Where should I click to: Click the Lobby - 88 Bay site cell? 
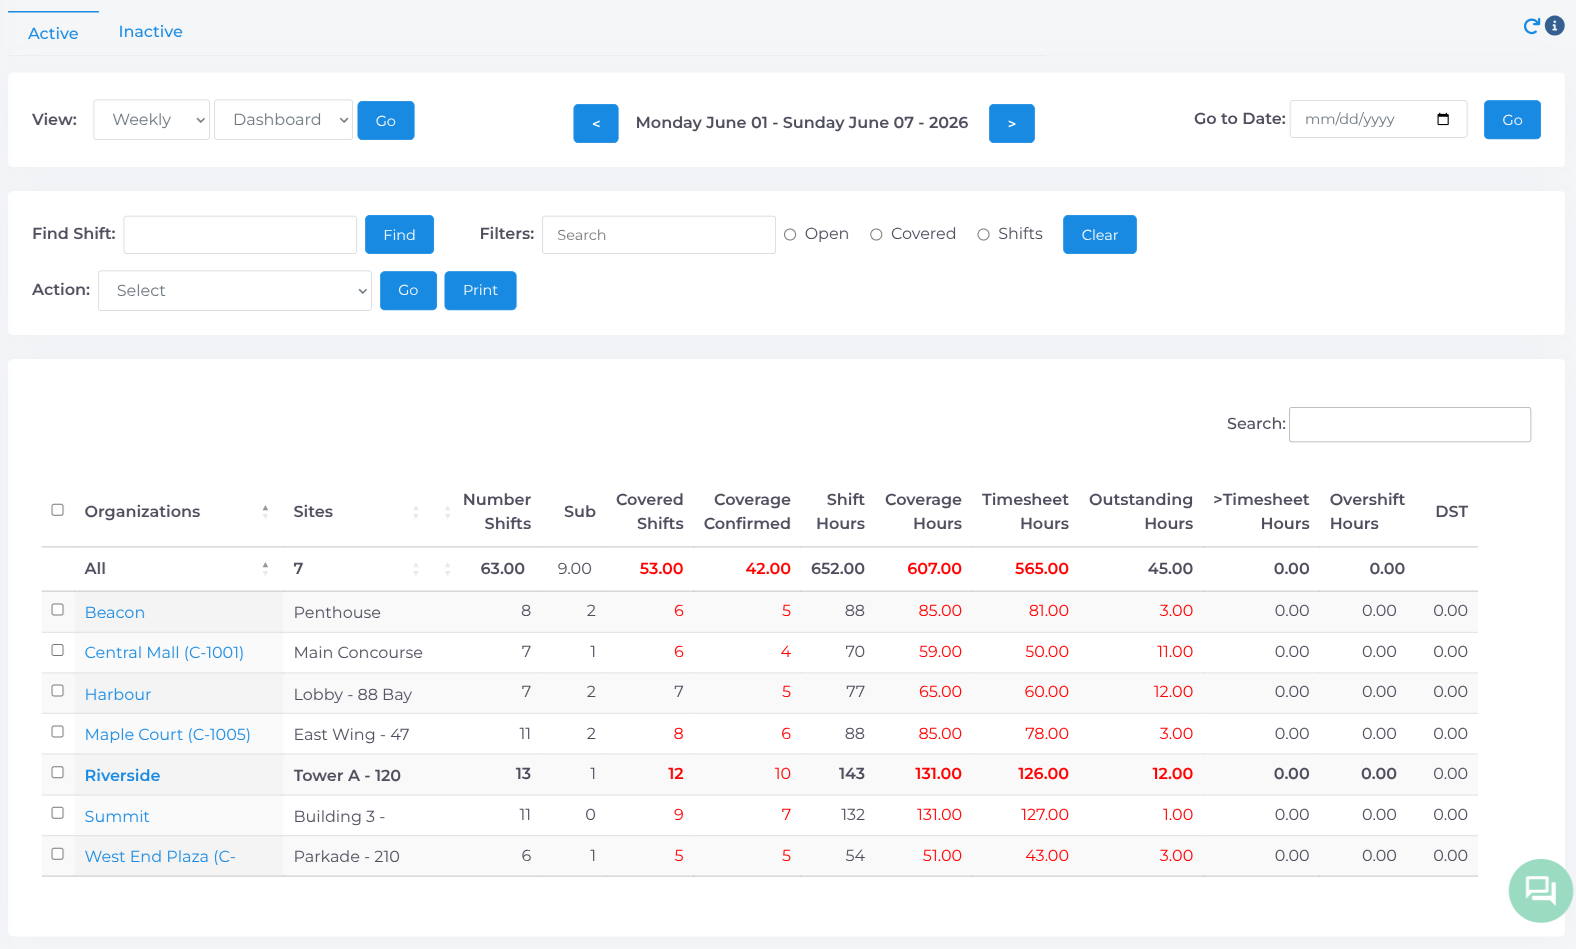coord(353,694)
